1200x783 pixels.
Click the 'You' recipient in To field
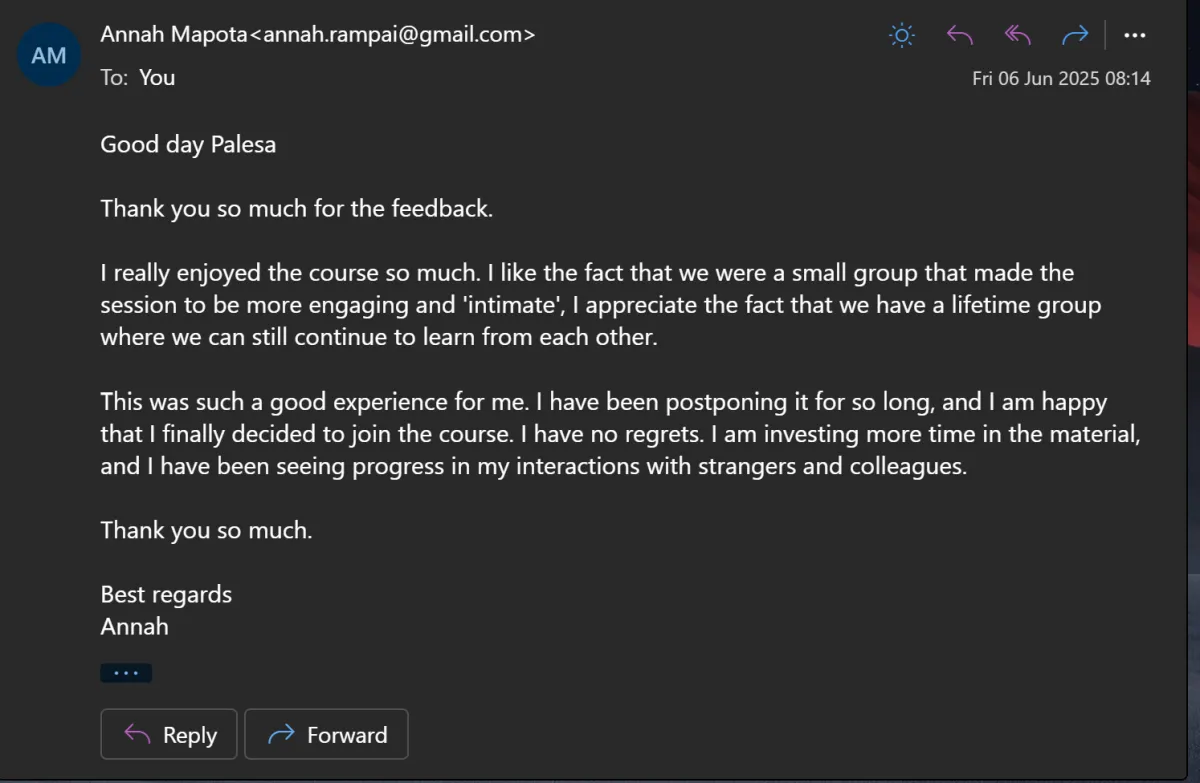pos(157,77)
